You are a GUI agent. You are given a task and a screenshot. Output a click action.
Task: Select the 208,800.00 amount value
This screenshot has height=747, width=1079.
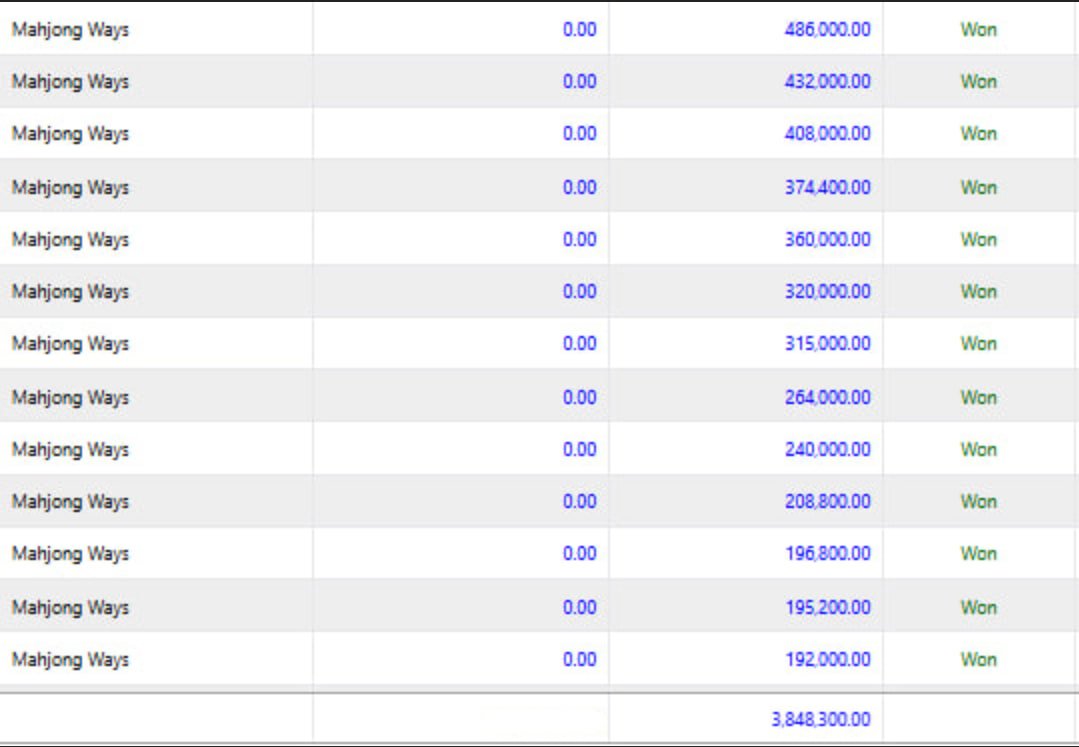click(x=827, y=501)
